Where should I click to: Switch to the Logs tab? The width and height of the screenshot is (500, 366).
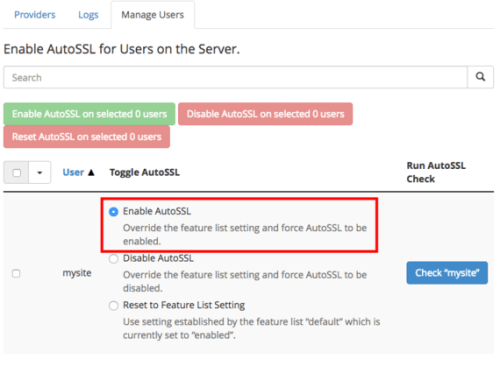point(88,15)
